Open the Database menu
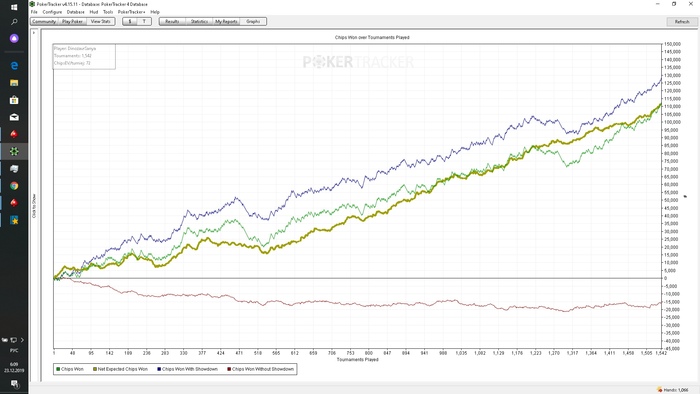Viewport: 700px width, 394px height. pyautogui.click(x=75, y=12)
